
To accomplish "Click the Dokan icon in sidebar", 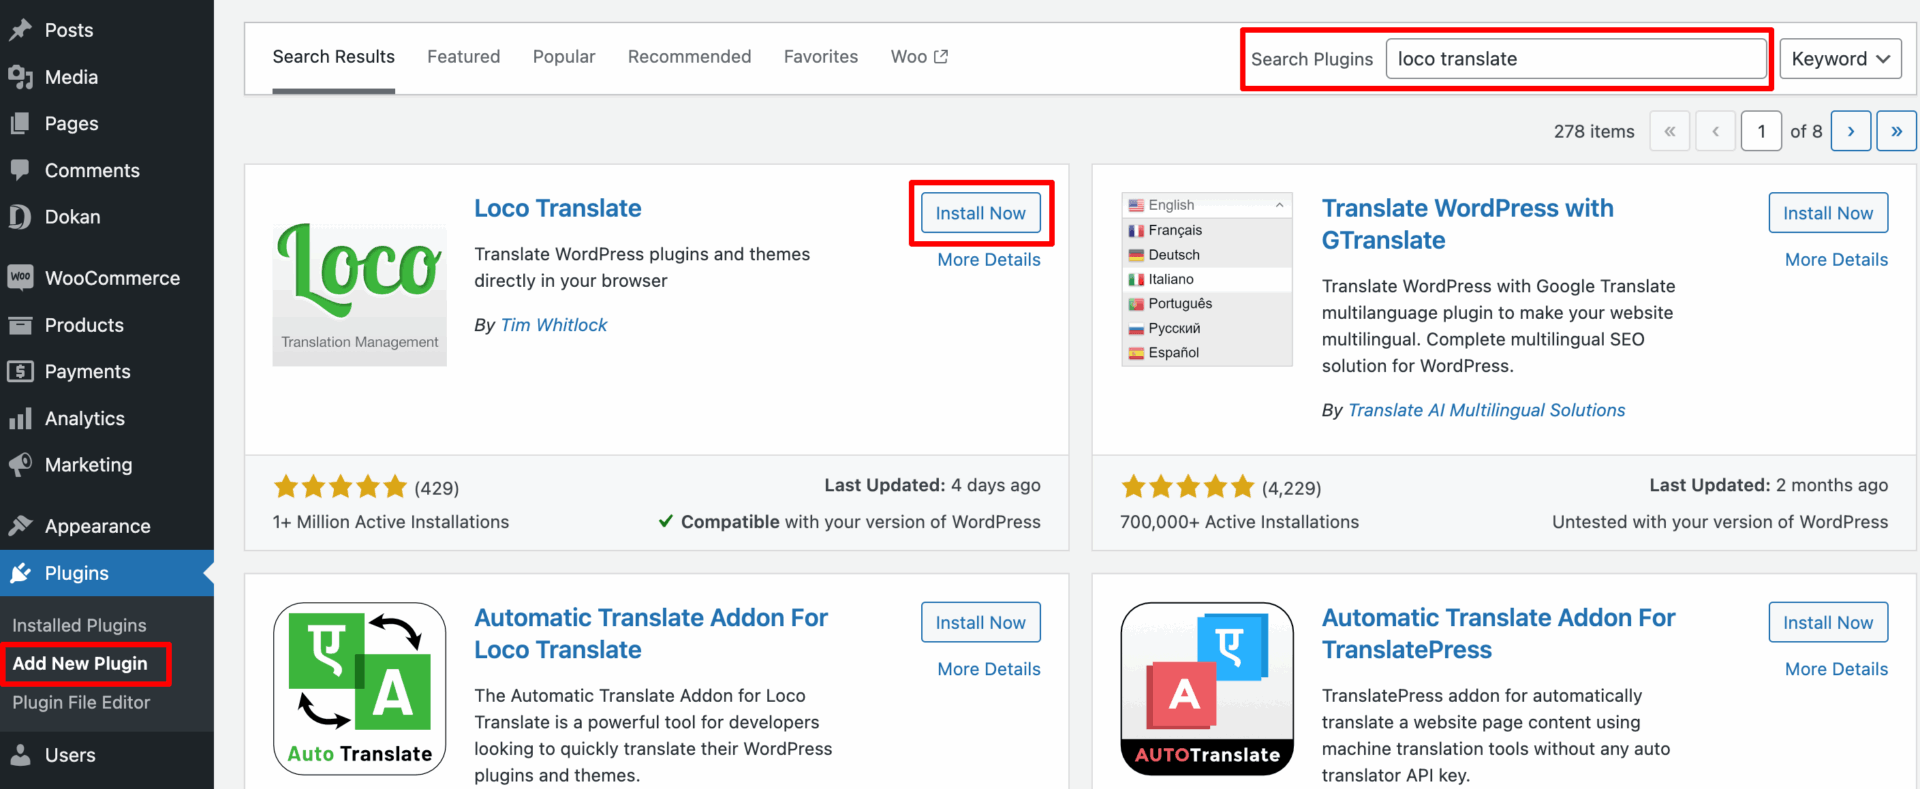I will [20, 217].
